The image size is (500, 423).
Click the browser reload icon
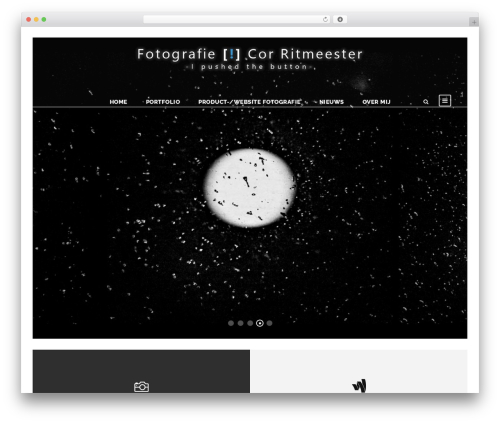(x=325, y=20)
